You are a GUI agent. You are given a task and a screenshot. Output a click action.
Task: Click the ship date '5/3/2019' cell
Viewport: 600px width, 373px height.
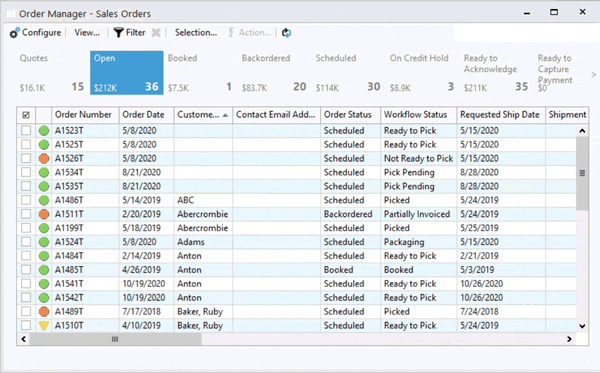501,270
